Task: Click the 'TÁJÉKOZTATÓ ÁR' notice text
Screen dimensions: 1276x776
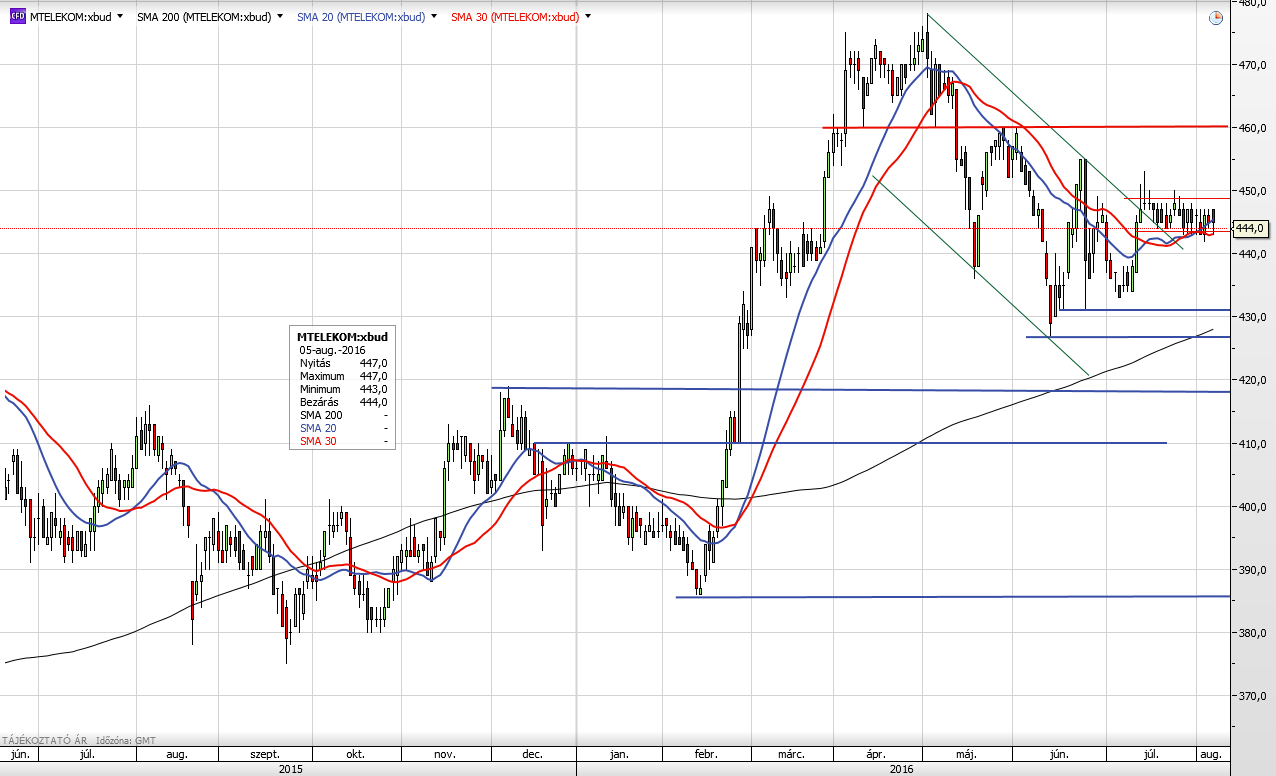Action: coord(43,739)
